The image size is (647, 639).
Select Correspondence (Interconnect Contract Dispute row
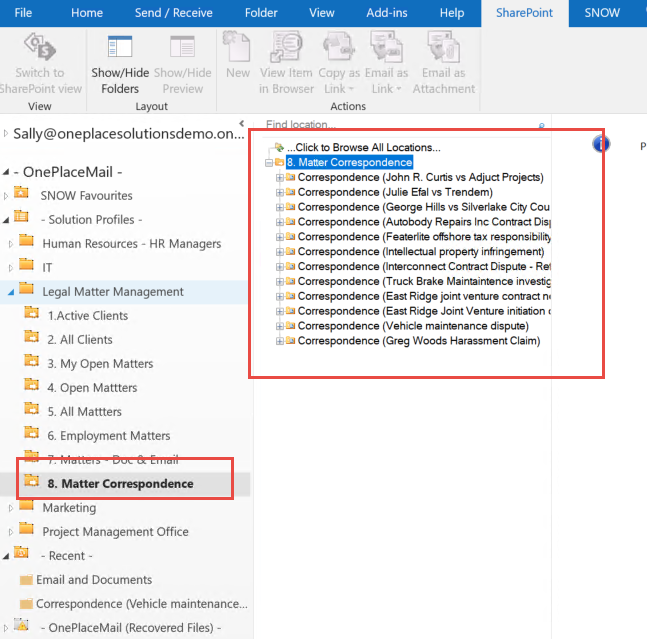(424, 266)
